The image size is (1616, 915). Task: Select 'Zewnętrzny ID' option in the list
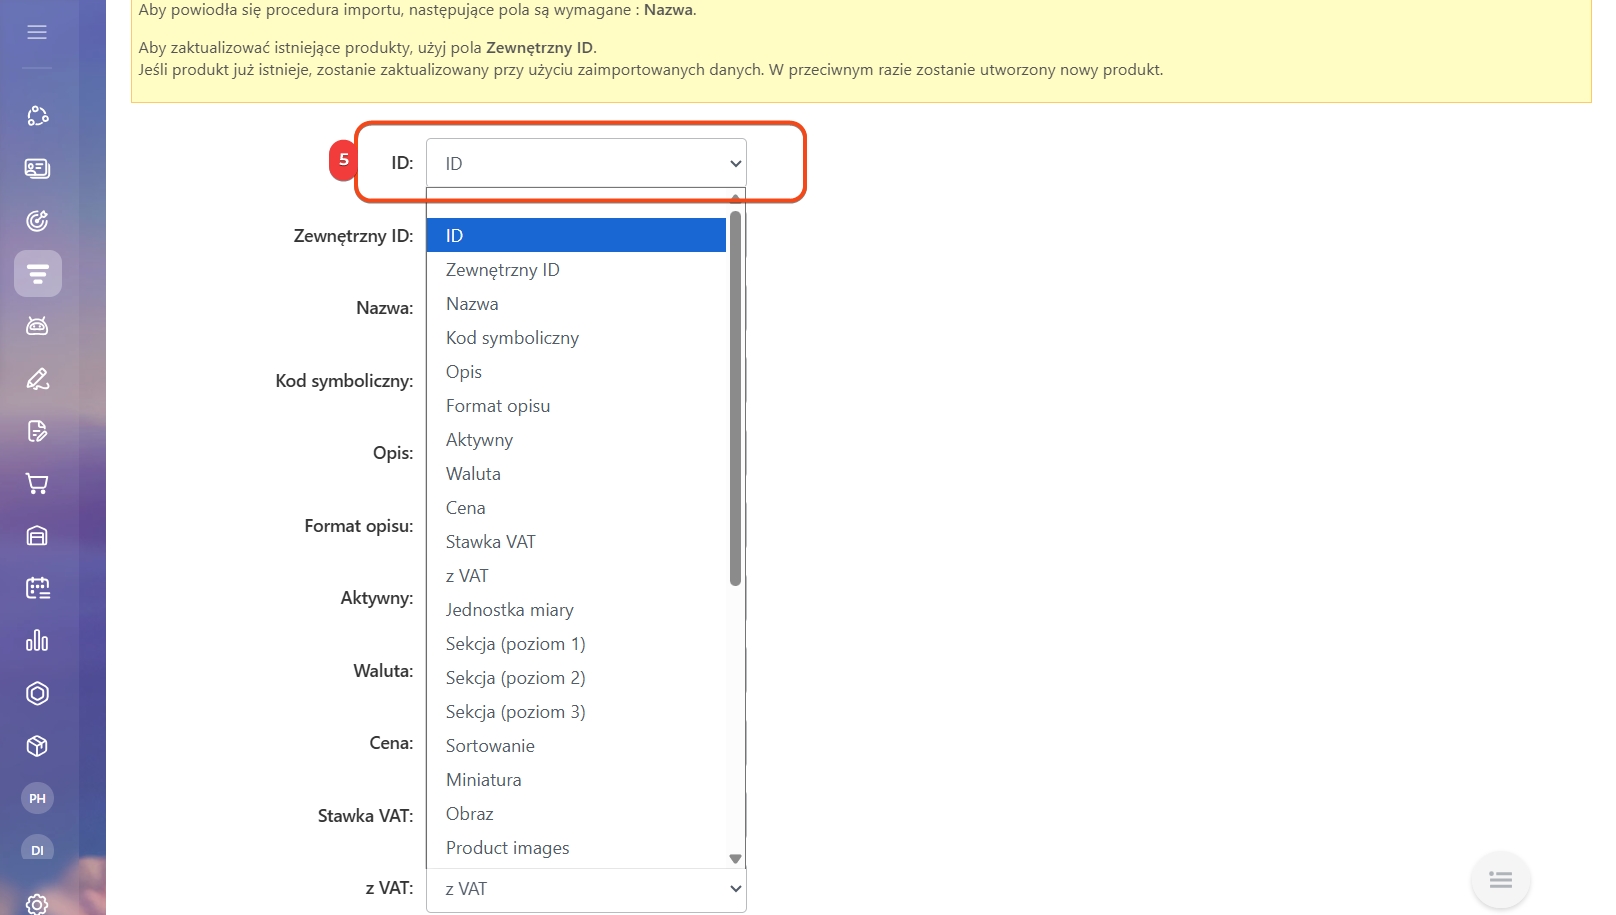(502, 270)
